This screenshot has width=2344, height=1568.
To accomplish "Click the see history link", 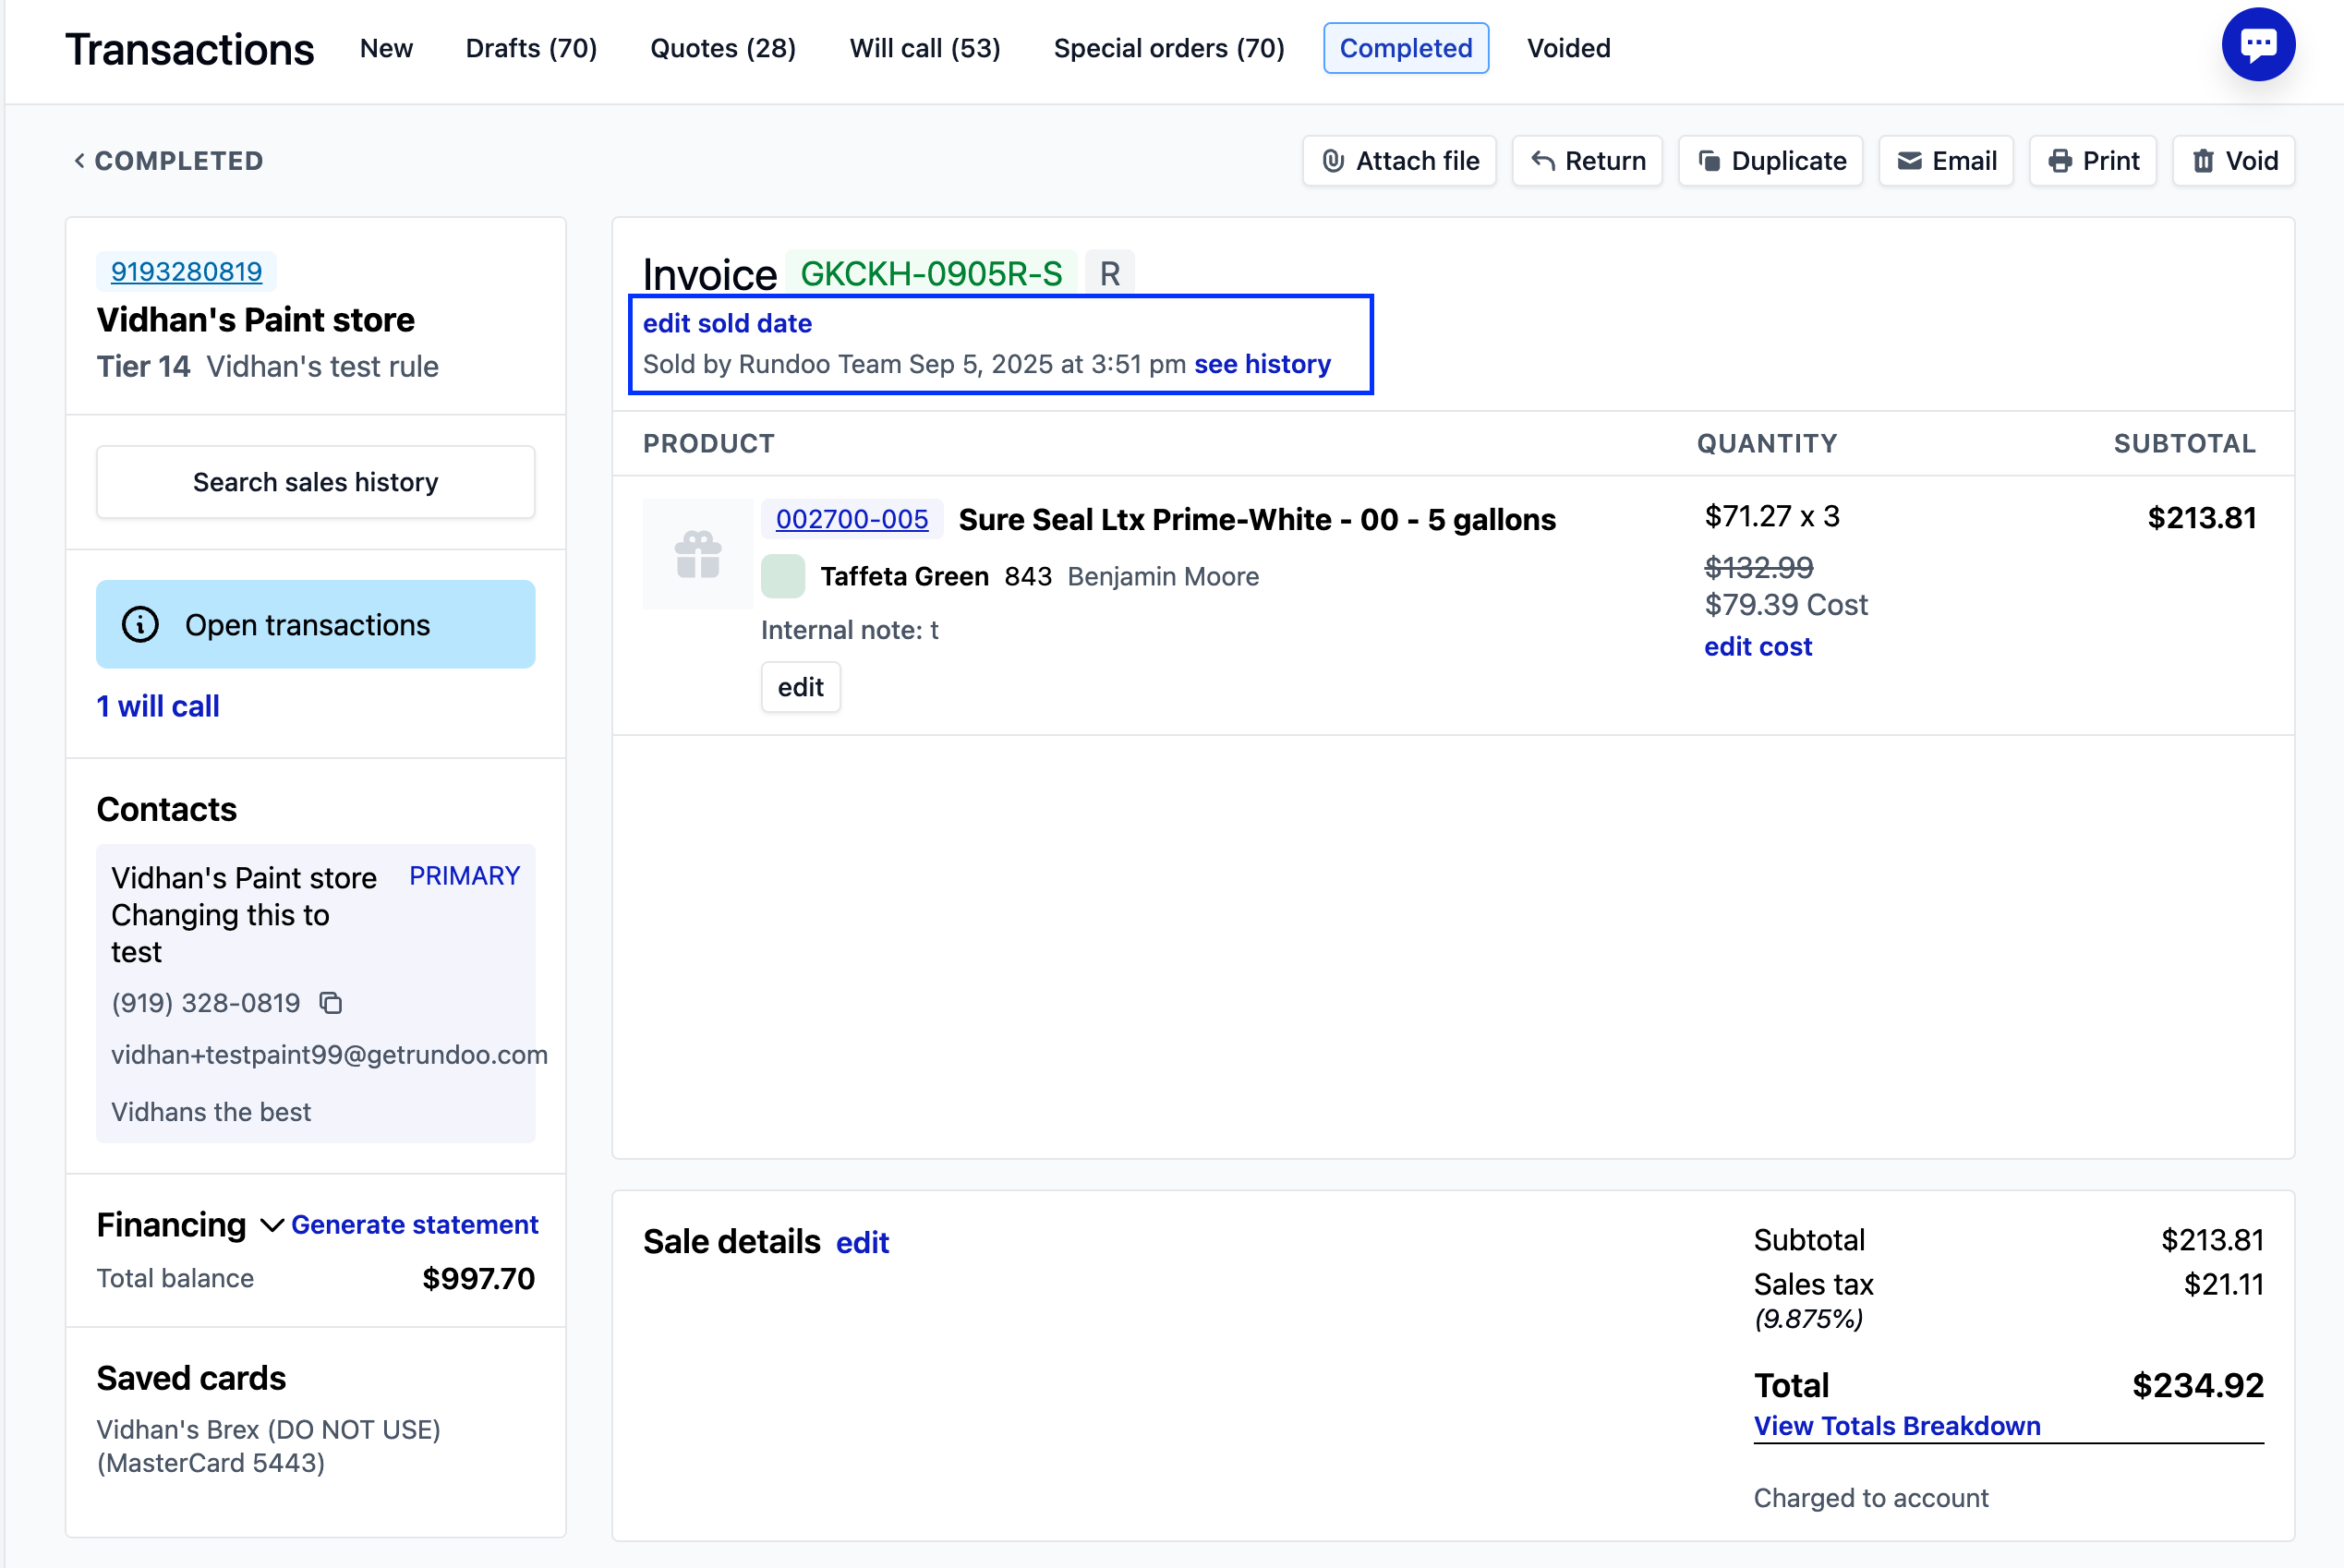I will 1262,364.
